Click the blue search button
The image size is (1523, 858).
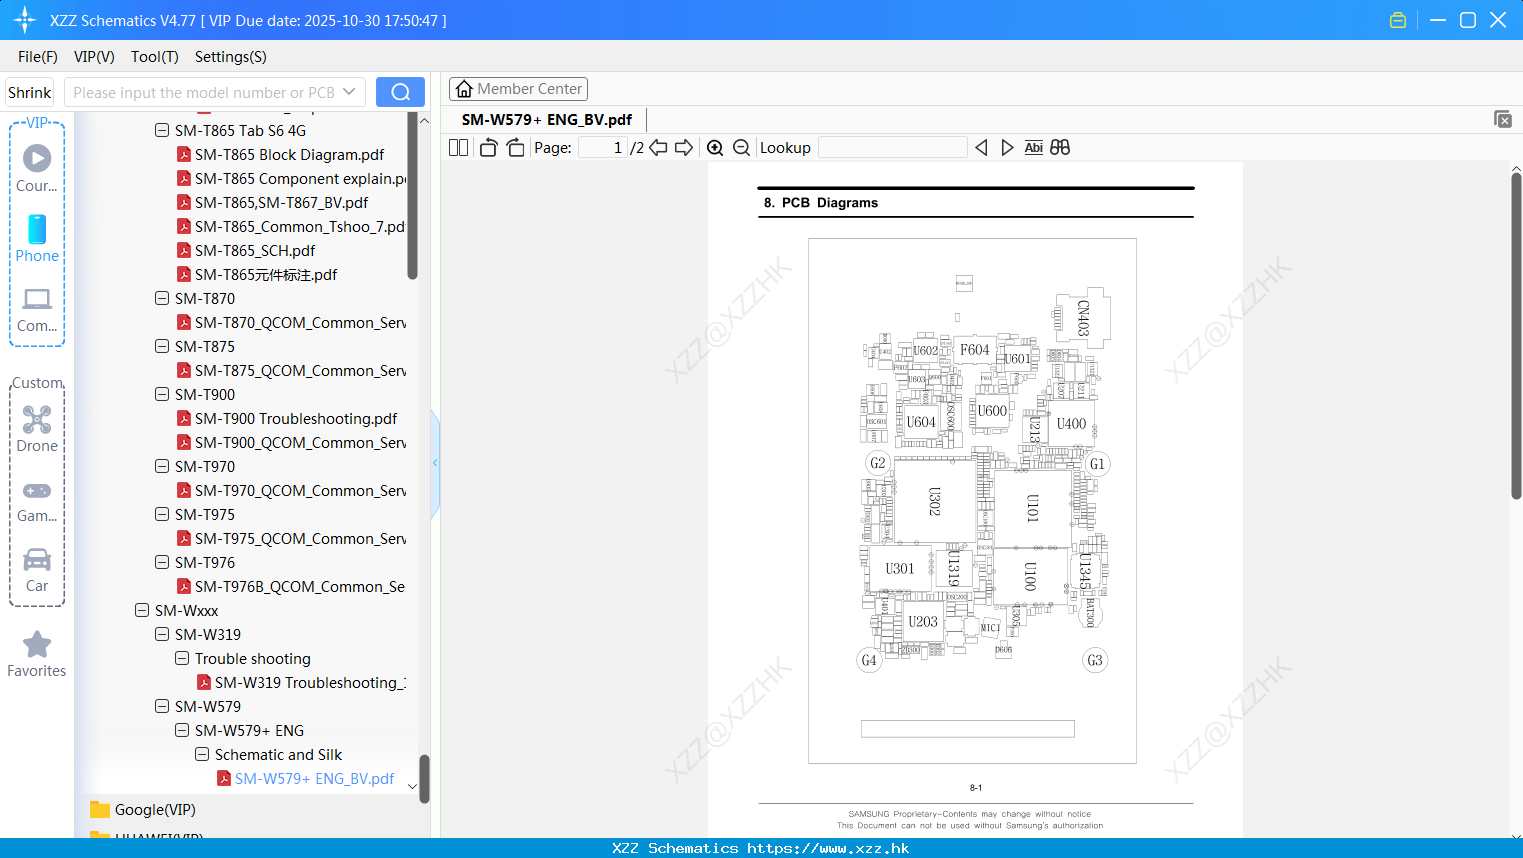click(400, 92)
